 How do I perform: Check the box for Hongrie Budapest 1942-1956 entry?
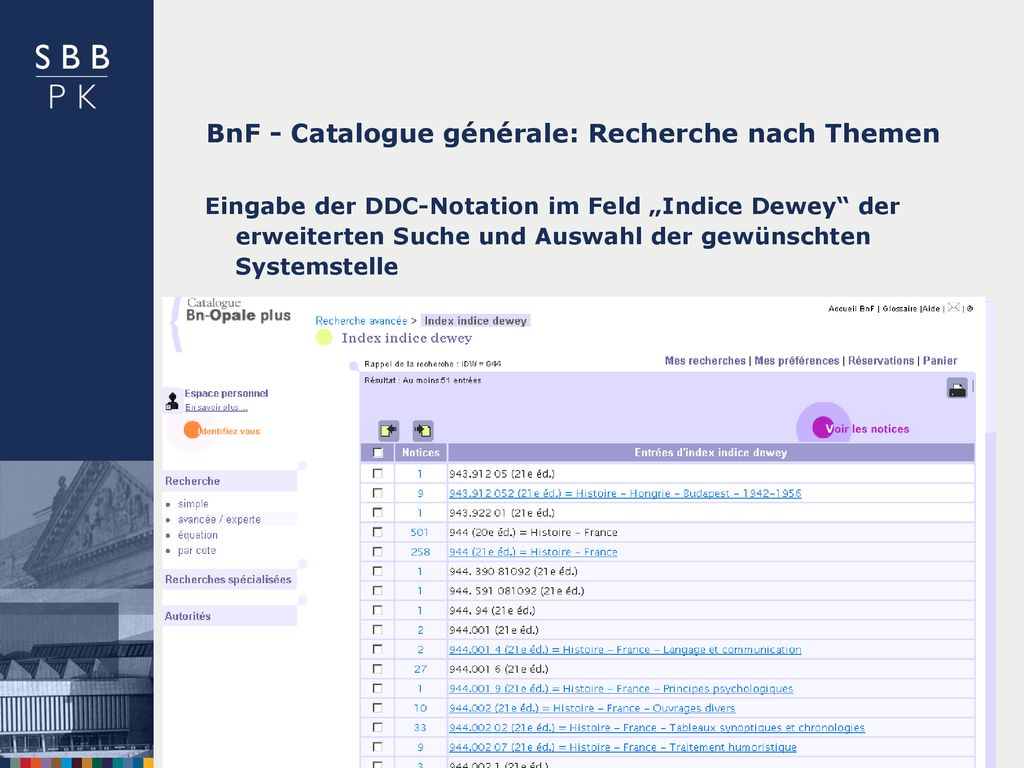(377, 493)
